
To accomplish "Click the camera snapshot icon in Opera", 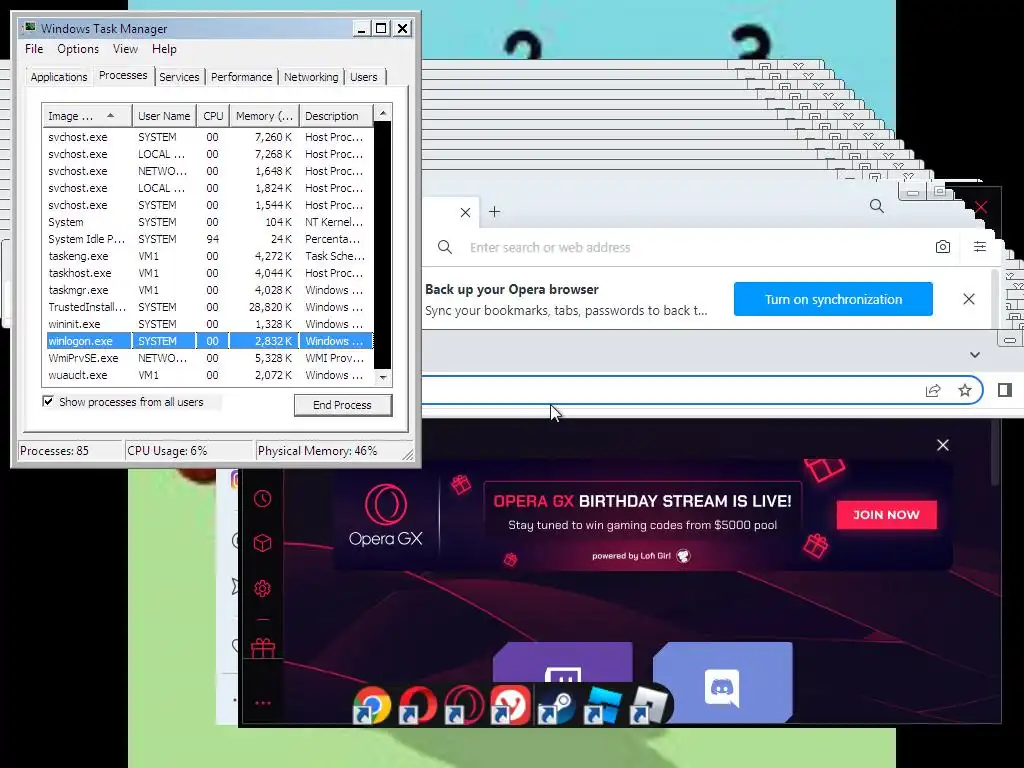I will click(x=942, y=247).
